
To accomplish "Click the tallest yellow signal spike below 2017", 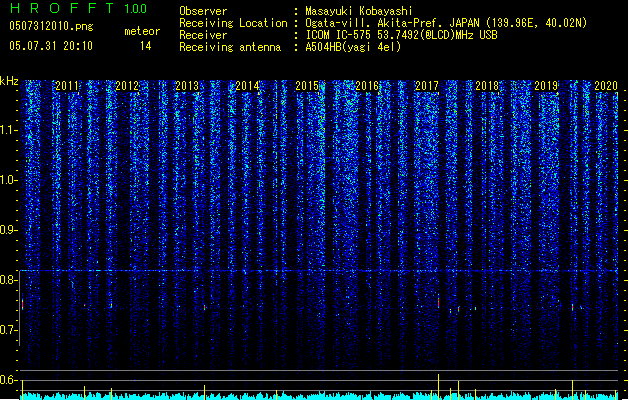I will coord(438,386).
